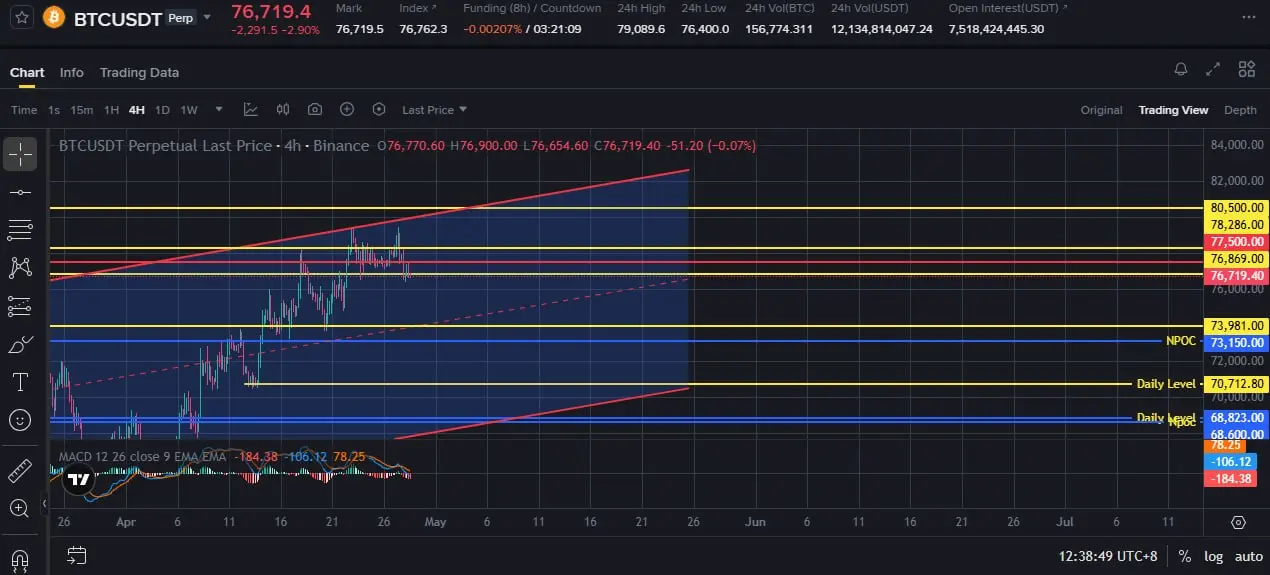Click the 73,150.00 blue NPOC price label
Viewport: 1270px width, 575px height.
(1237, 343)
